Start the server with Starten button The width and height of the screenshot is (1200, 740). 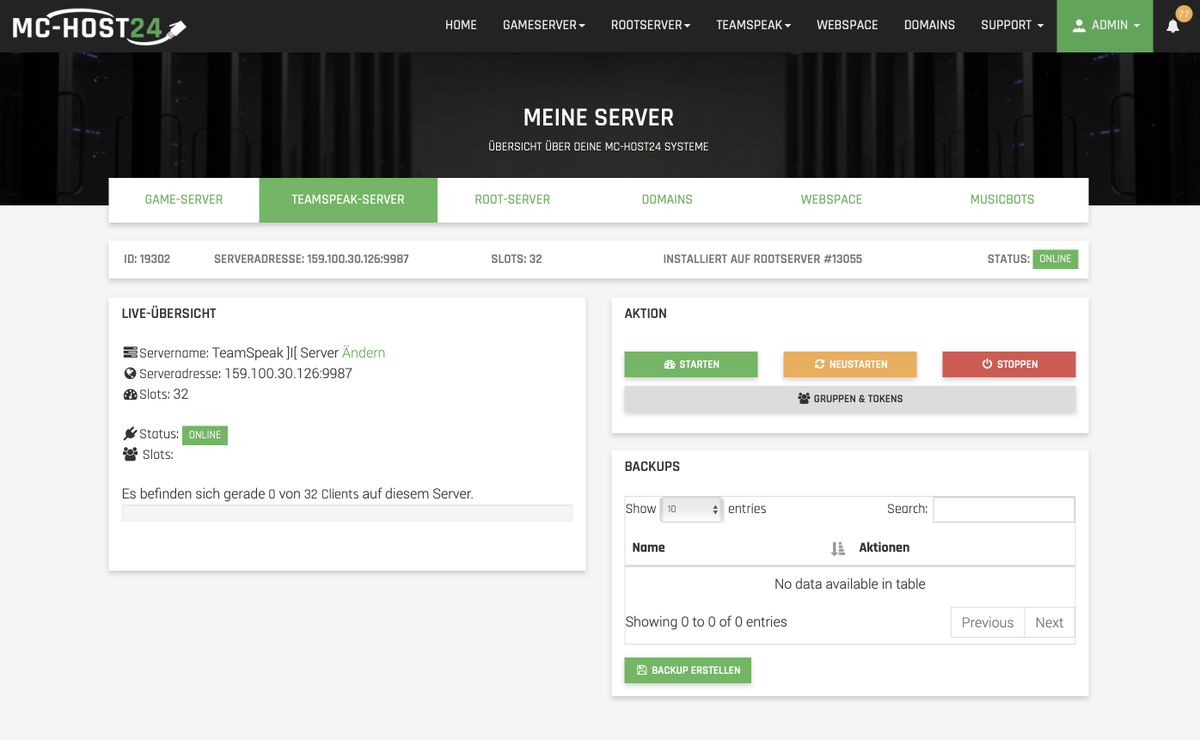click(691, 364)
